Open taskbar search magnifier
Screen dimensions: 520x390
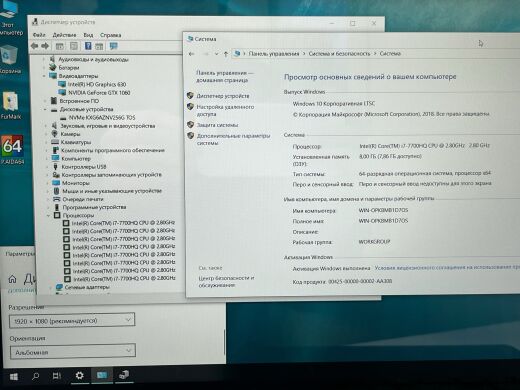click(35, 376)
